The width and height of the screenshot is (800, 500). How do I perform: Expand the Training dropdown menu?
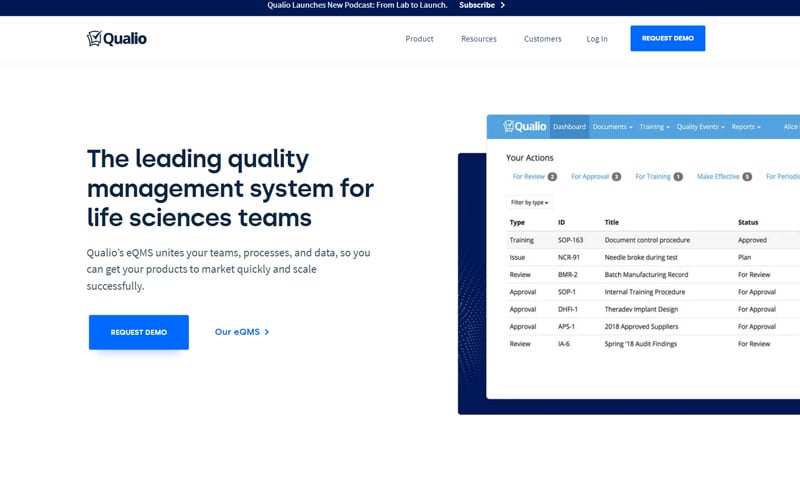pos(655,127)
